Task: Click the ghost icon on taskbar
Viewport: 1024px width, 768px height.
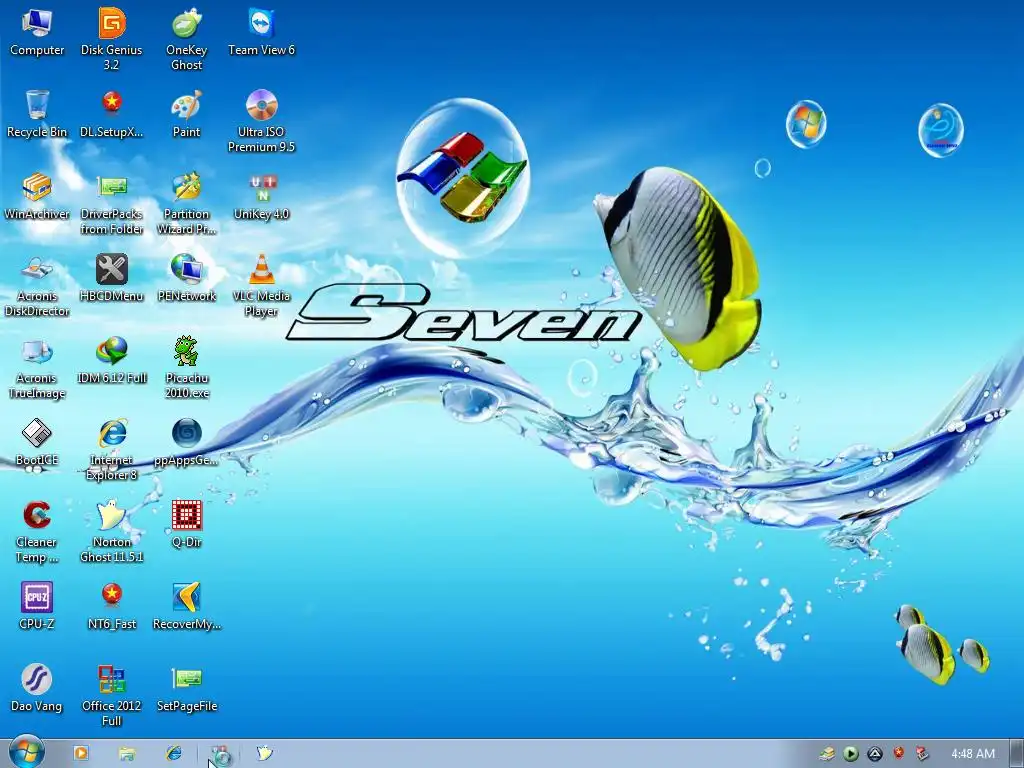Action: (x=264, y=753)
